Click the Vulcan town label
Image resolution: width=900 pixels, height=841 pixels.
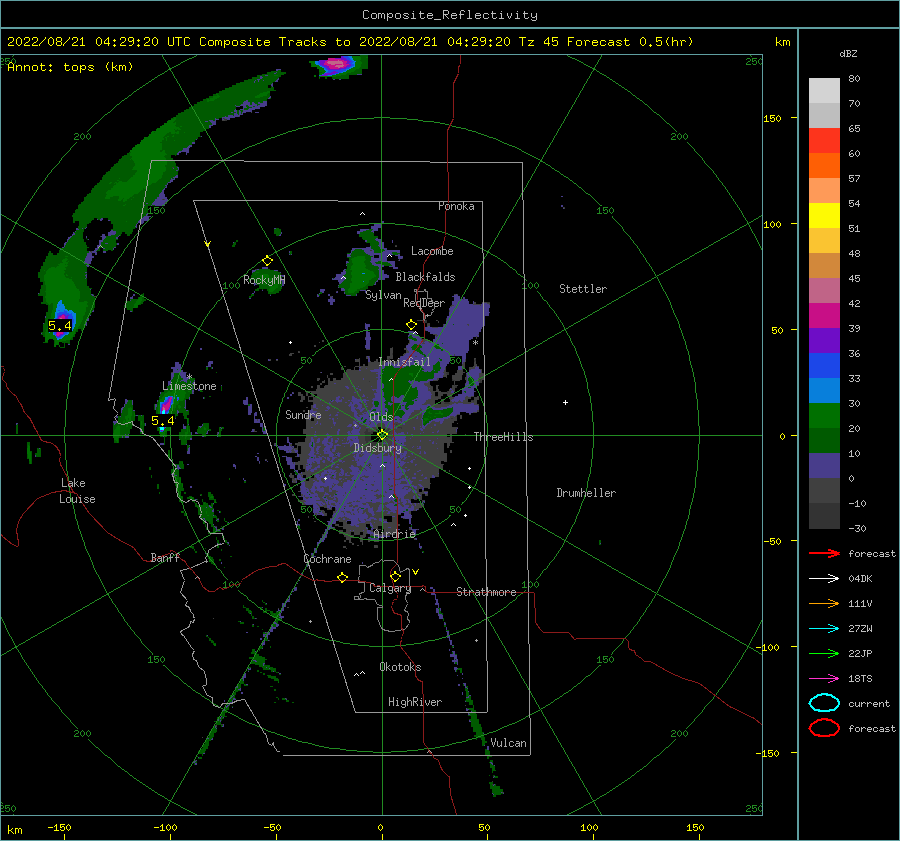(x=508, y=743)
